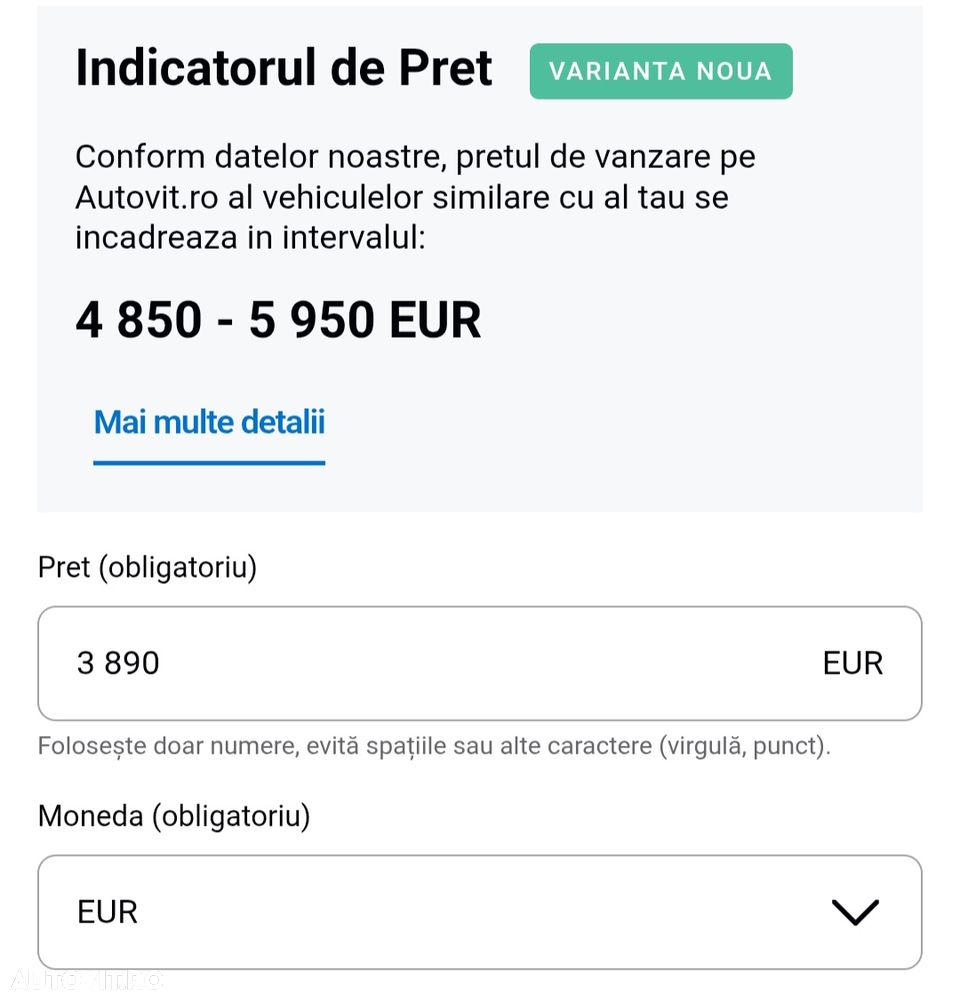The image size is (960, 1000).
Task: Click the blue underline beneath Mai multe detalii
Action: tap(209, 463)
